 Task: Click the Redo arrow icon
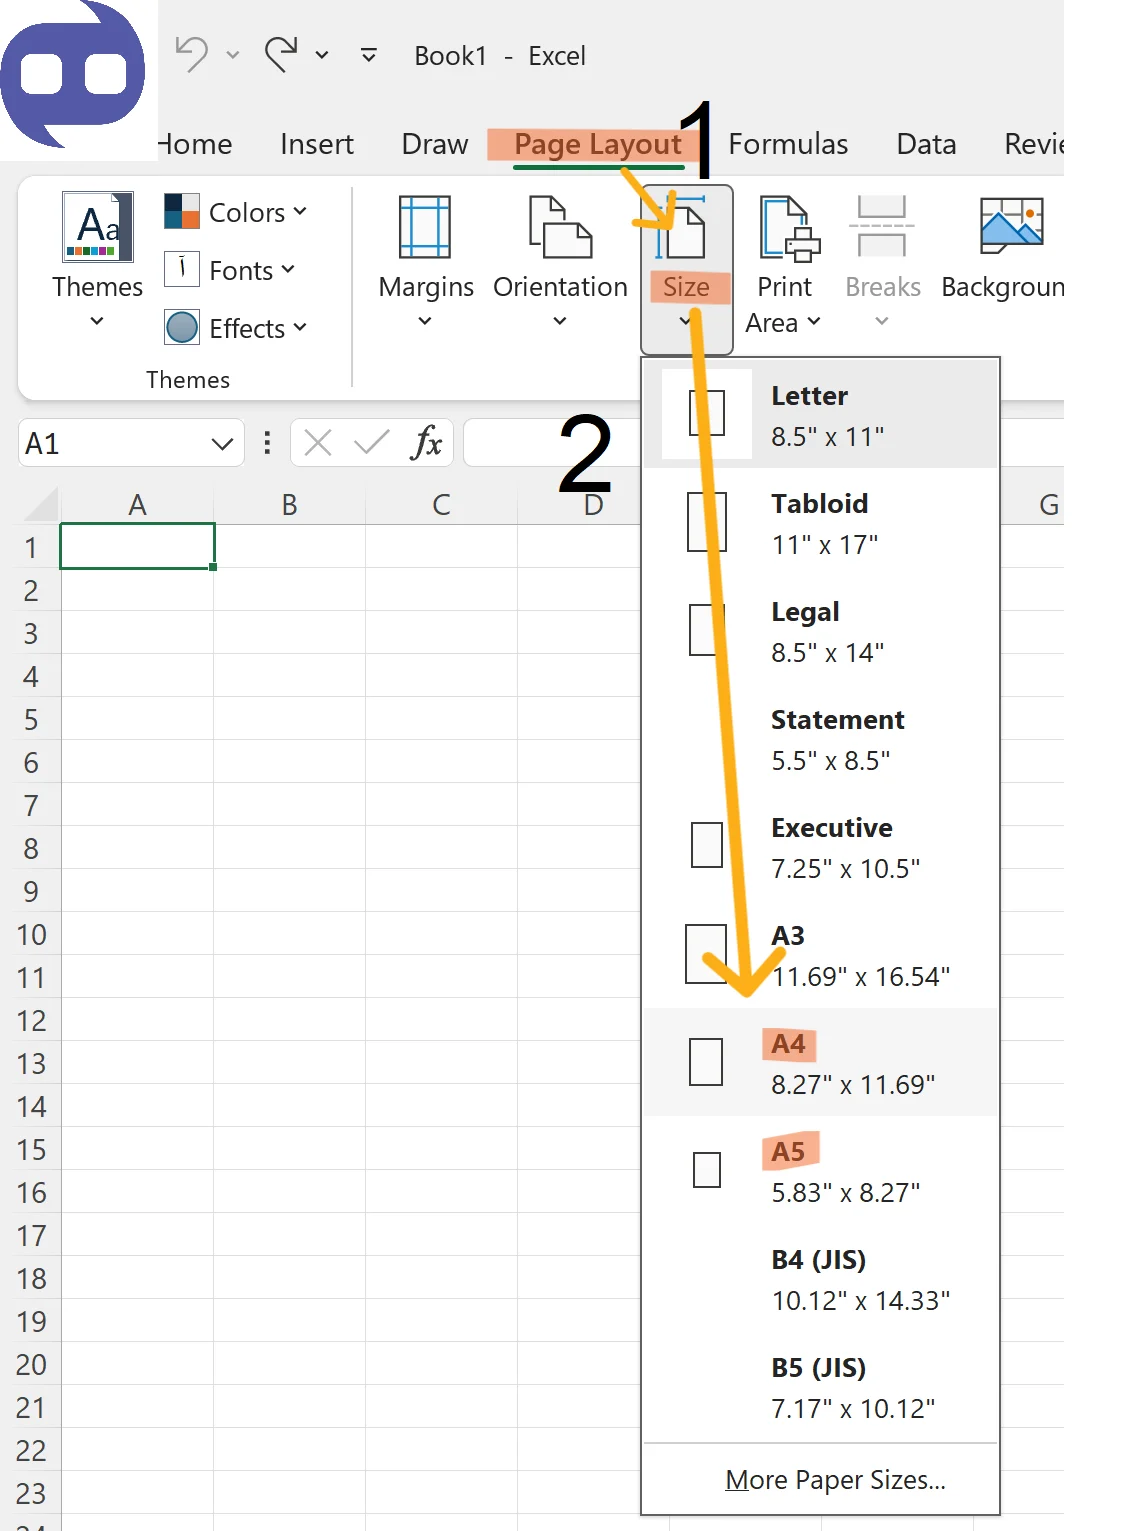point(281,54)
